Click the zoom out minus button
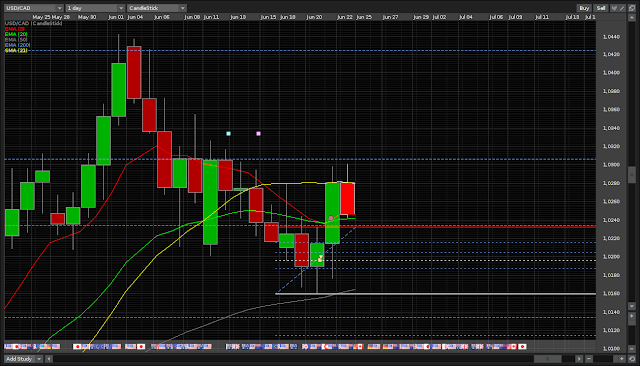Image resolution: width=640 pixels, height=366 pixels. tap(589, 359)
